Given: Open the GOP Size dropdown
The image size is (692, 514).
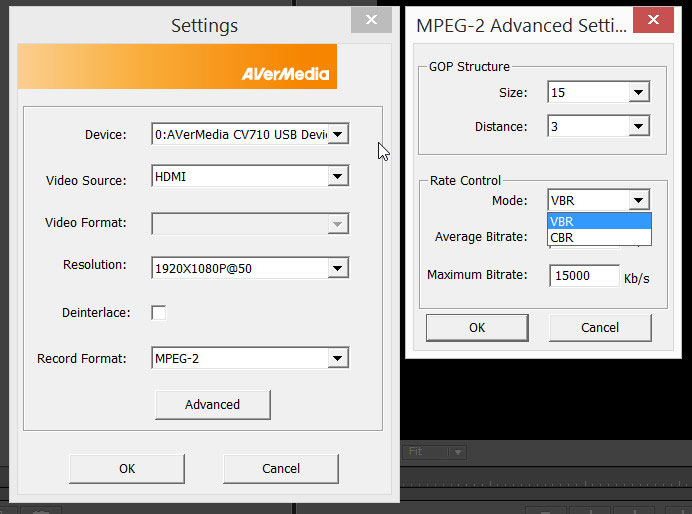Looking at the screenshot, I should [x=639, y=93].
